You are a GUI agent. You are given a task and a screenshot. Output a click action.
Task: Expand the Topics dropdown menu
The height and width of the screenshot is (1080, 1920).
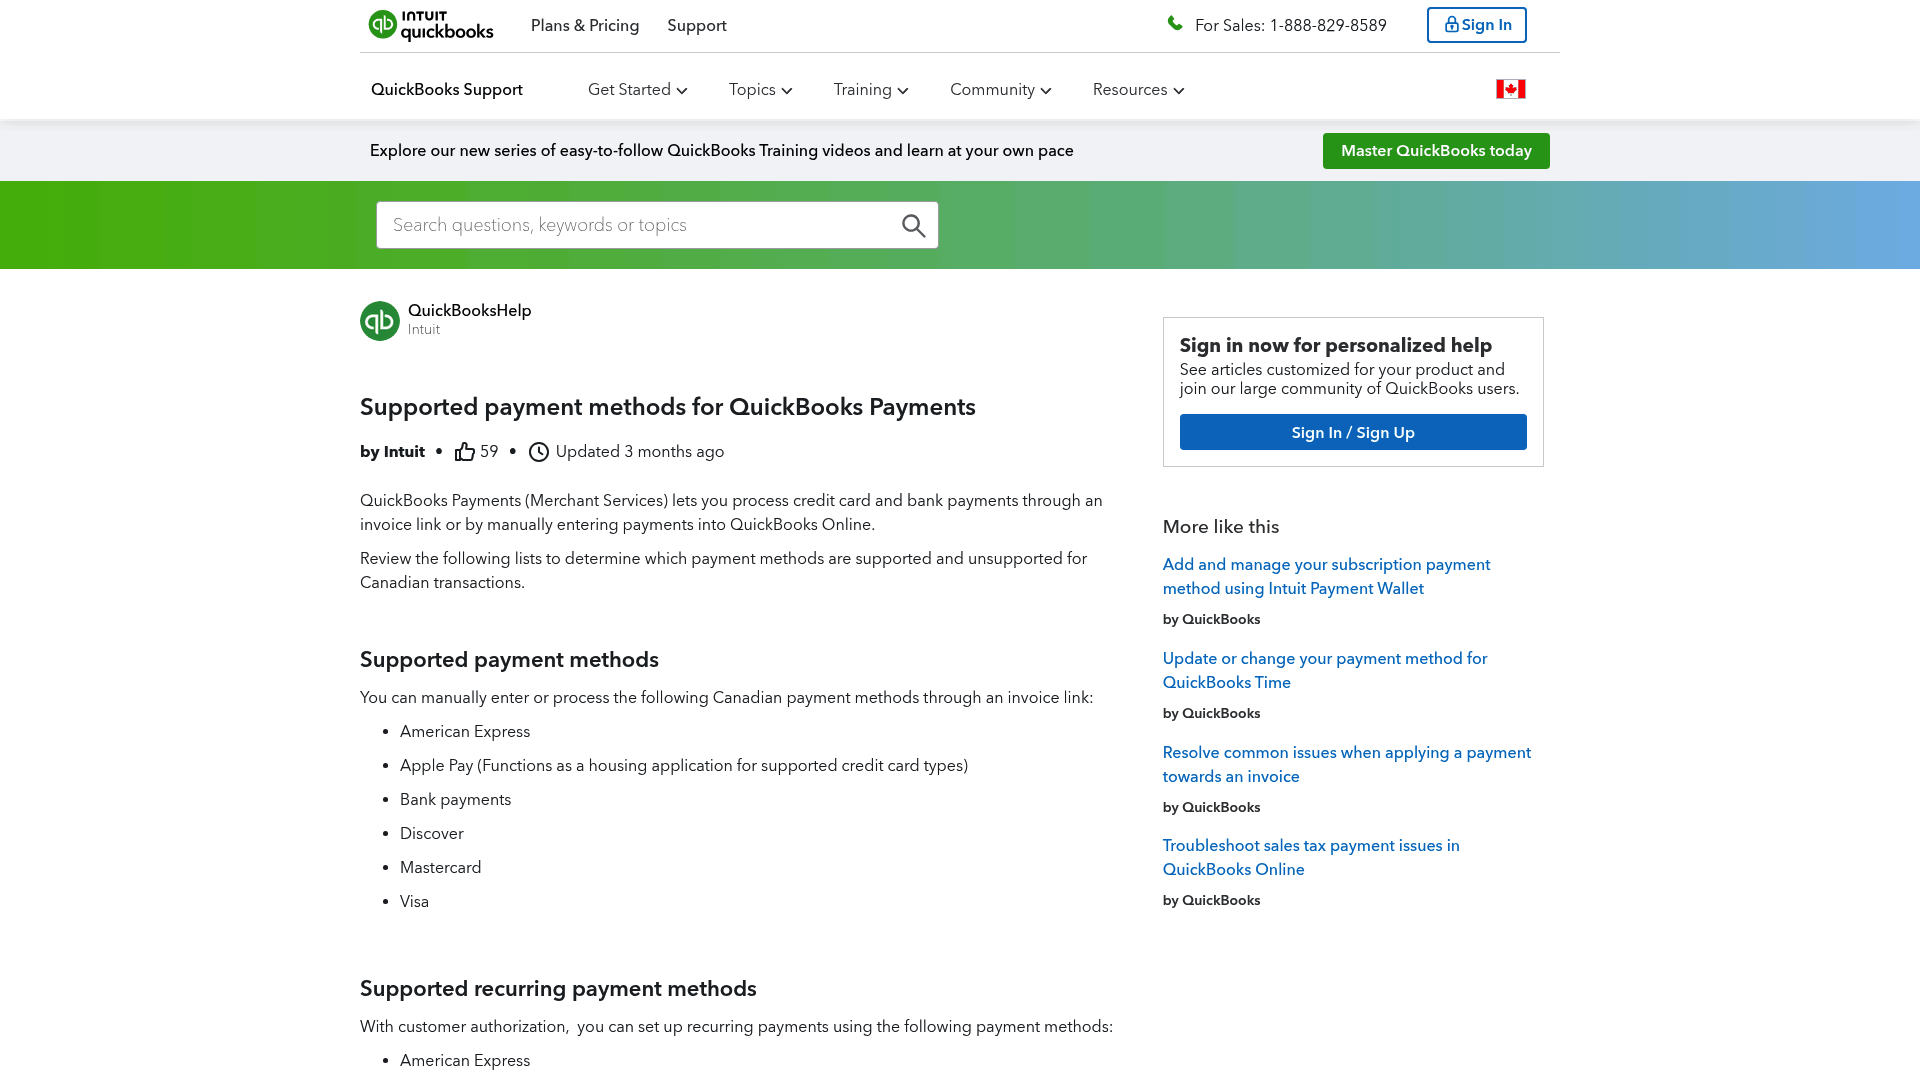click(761, 90)
